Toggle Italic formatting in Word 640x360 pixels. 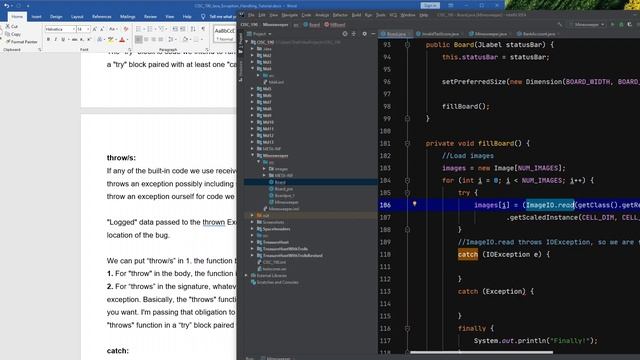(x=56, y=39)
